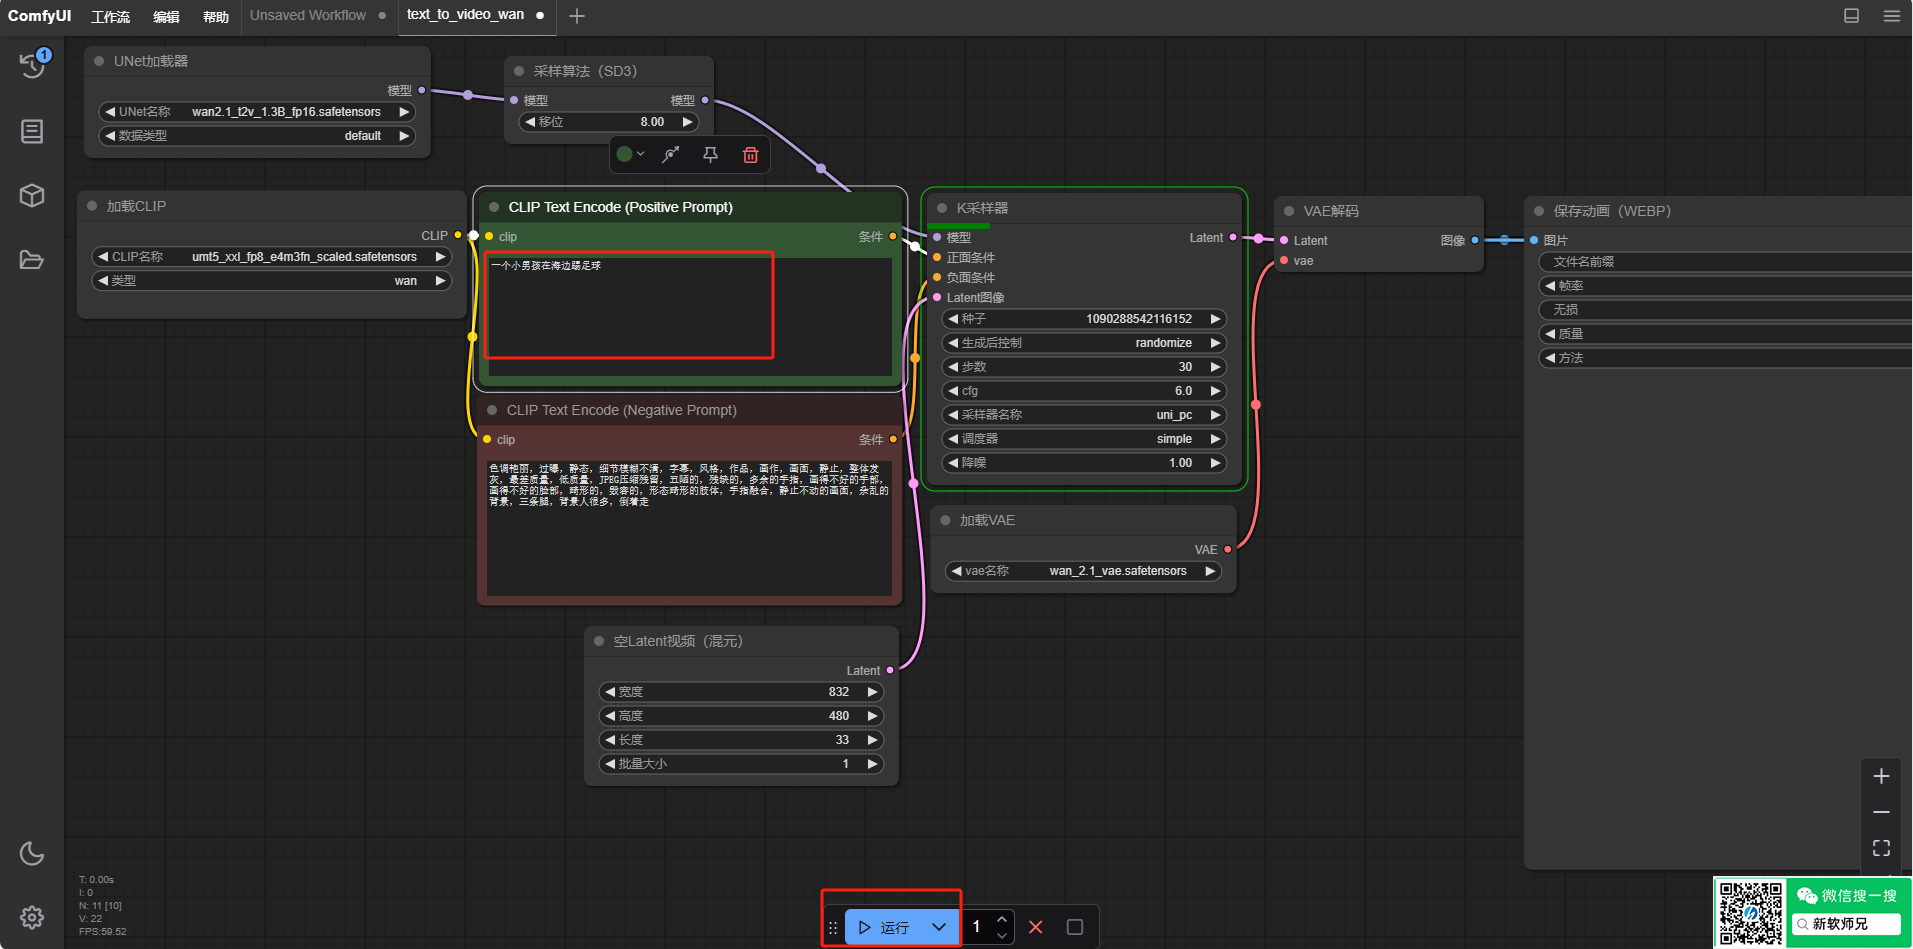The width and height of the screenshot is (1913, 949).
Task: Collapse the K采样器 node via its dot
Action: pyautogui.click(x=942, y=208)
